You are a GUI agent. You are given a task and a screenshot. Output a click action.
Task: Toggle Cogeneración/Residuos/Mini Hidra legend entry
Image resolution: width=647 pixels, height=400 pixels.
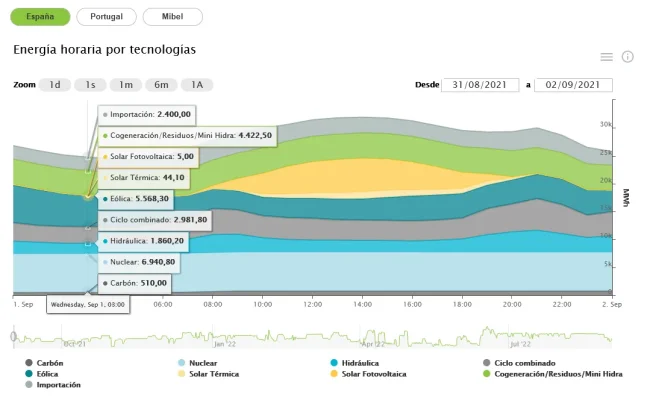553,374
